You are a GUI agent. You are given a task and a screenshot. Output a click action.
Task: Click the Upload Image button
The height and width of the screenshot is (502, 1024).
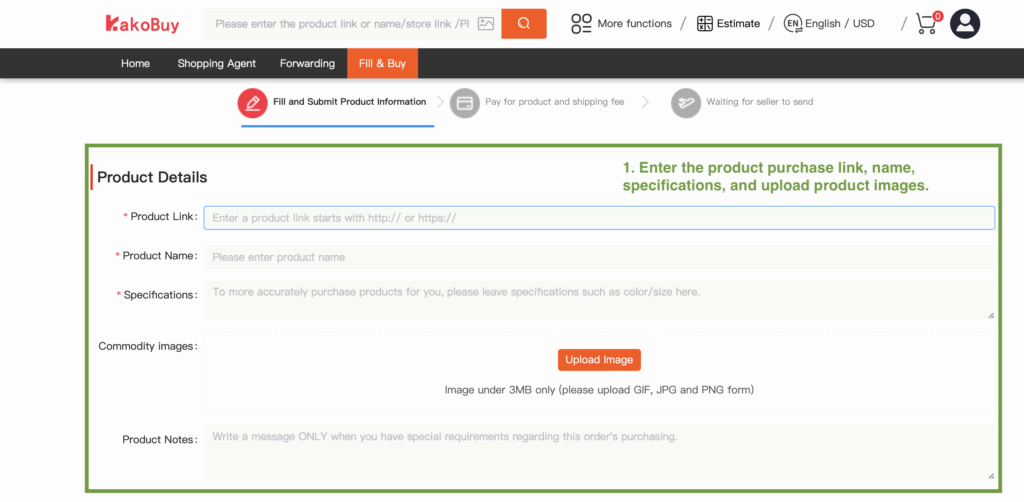tap(599, 360)
